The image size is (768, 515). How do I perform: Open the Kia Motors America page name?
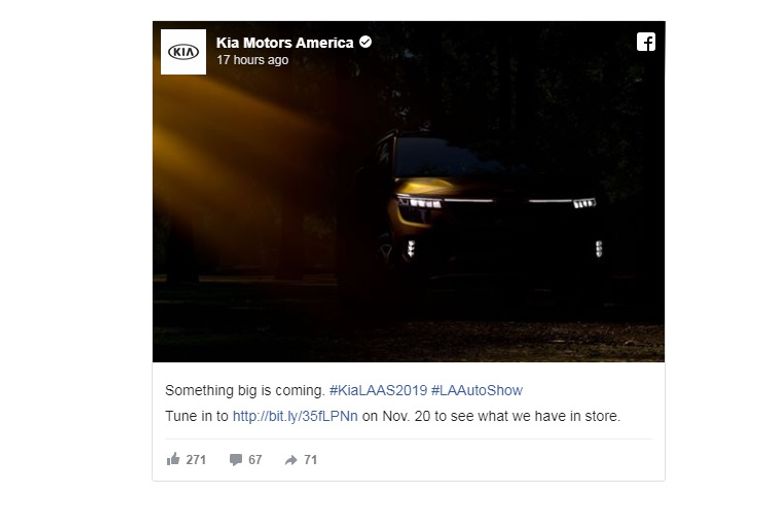click(285, 43)
